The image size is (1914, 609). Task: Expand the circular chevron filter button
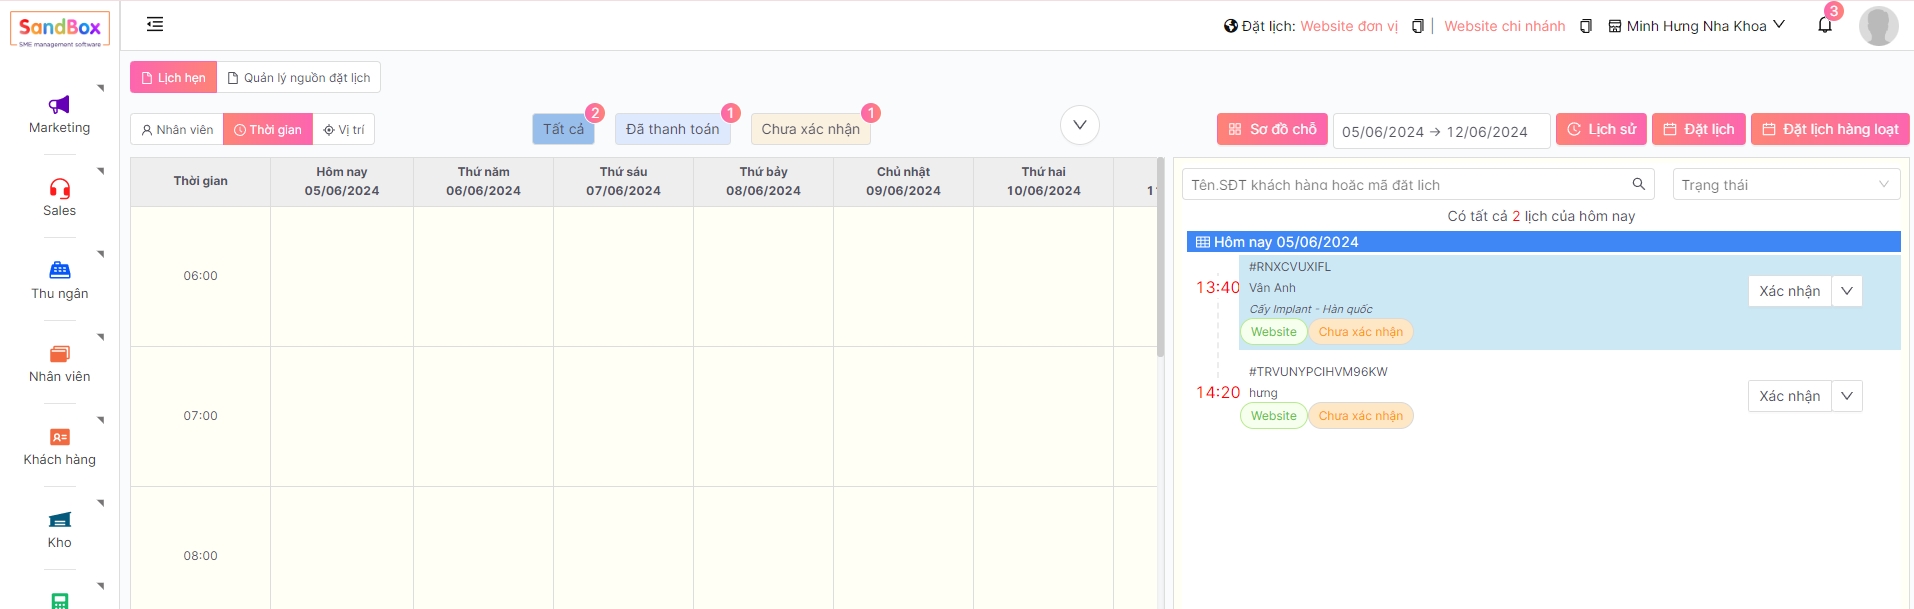pos(1079,125)
